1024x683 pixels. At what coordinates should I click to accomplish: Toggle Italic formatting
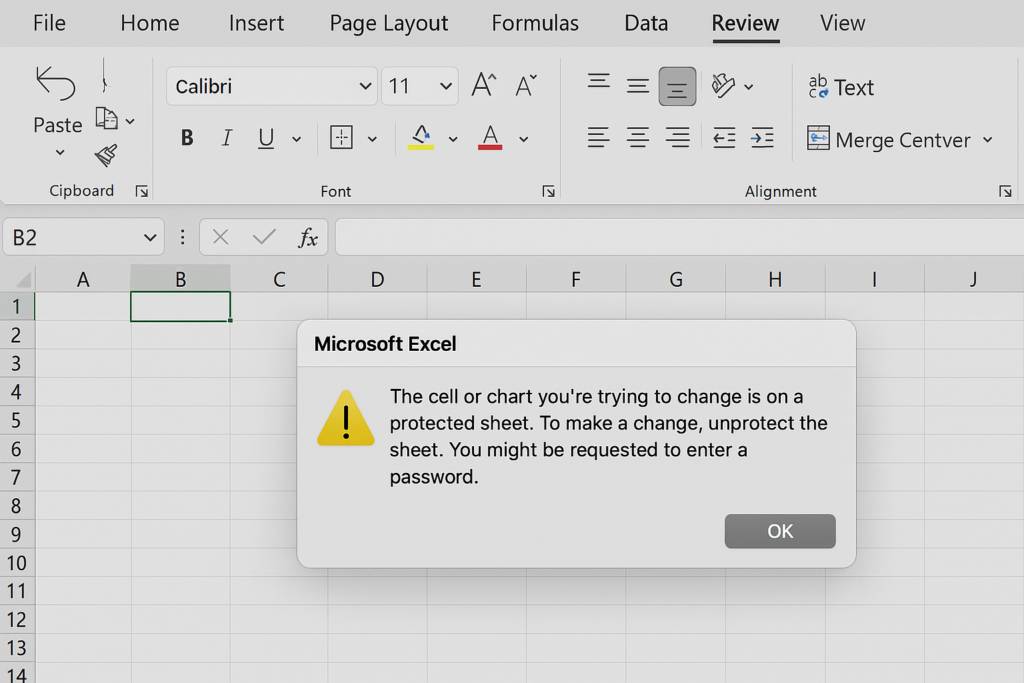pyautogui.click(x=227, y=139)
